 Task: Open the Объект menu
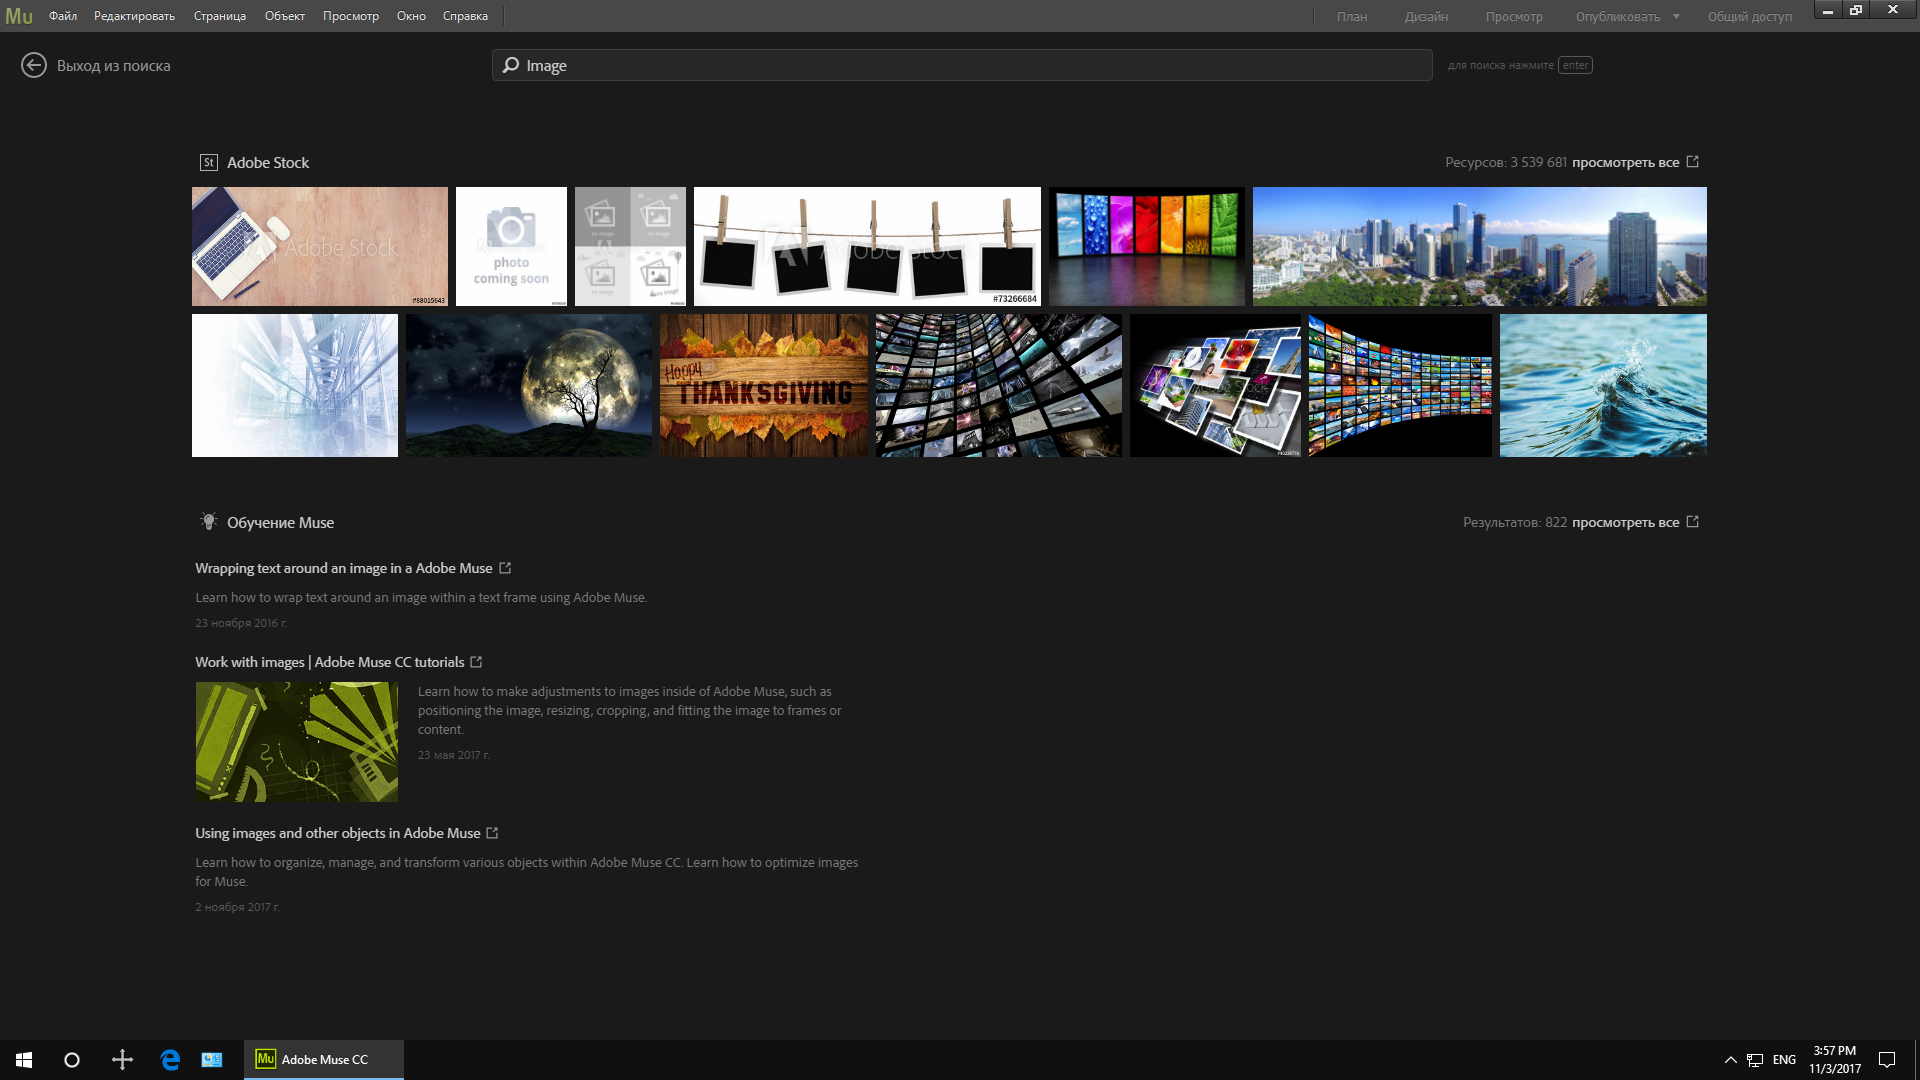(x=285, y=16)
